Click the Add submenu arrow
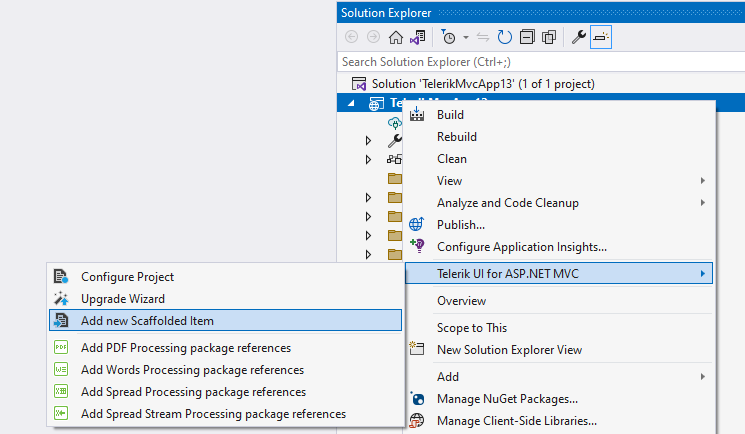 [702, 377]
